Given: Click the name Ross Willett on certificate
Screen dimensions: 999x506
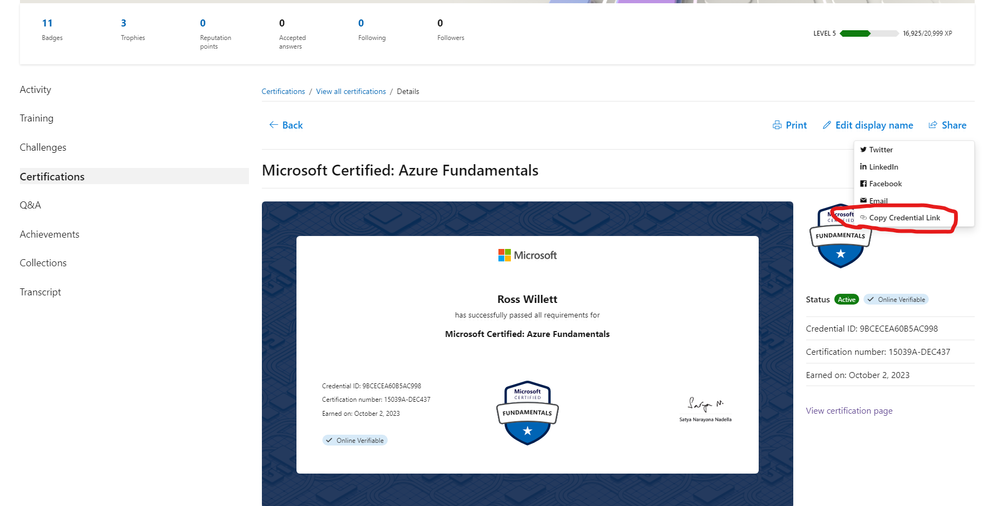Looking at the screenshot, I should pos(527,299).
